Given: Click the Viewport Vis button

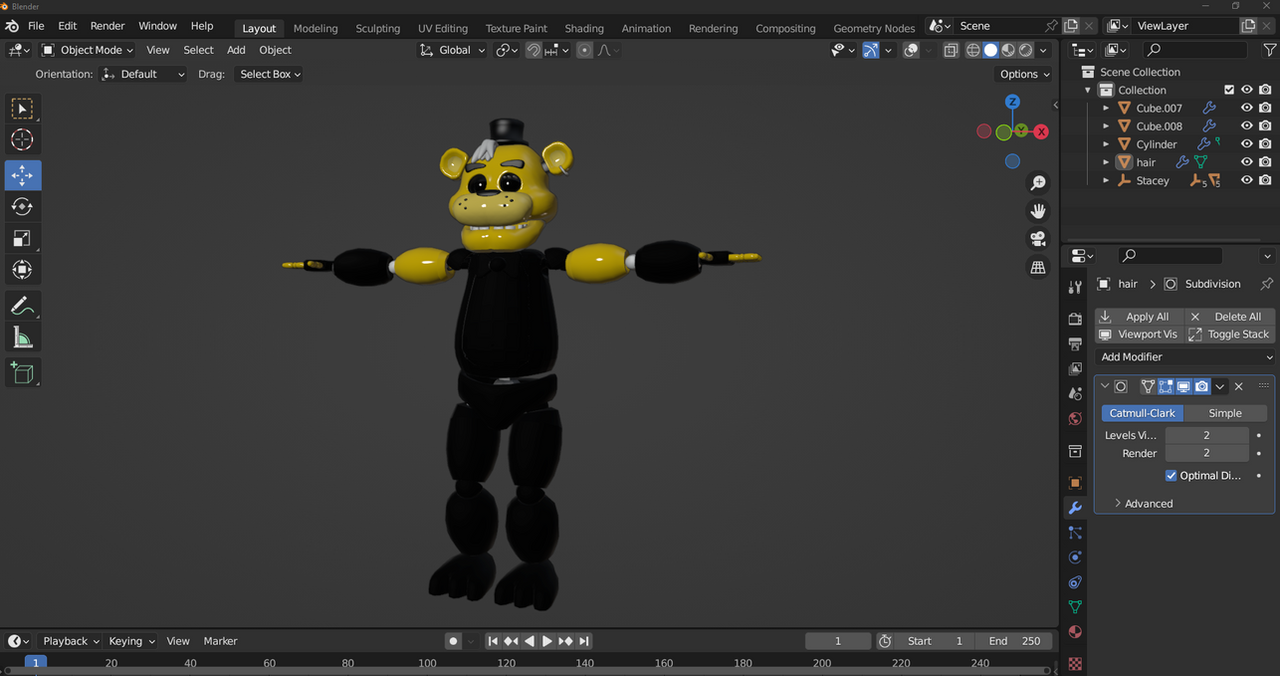Looking at the screenshot, I should [x=1138, y=334].
